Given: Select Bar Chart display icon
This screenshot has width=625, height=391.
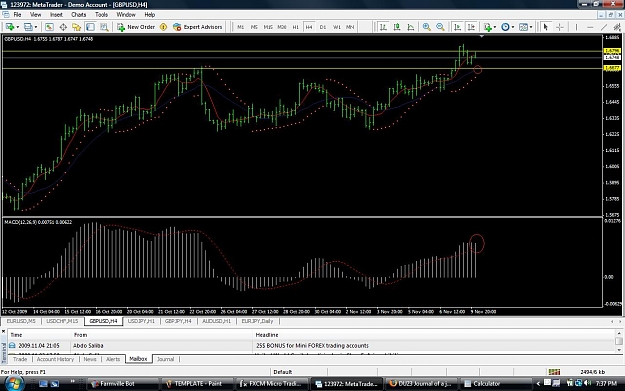Looking at the screenshot, I should [383, 27].
